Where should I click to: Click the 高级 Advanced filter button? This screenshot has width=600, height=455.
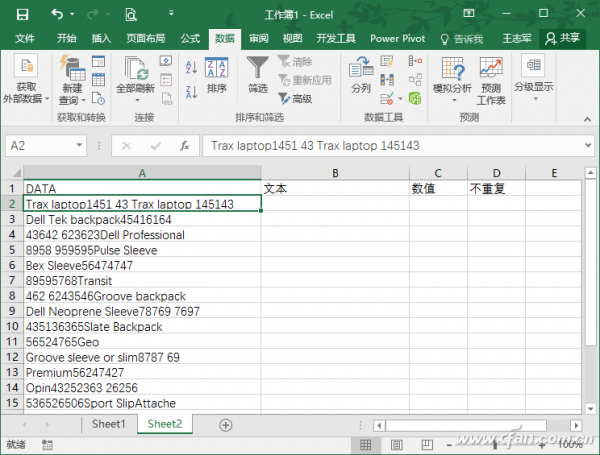[x=295, y=99]
